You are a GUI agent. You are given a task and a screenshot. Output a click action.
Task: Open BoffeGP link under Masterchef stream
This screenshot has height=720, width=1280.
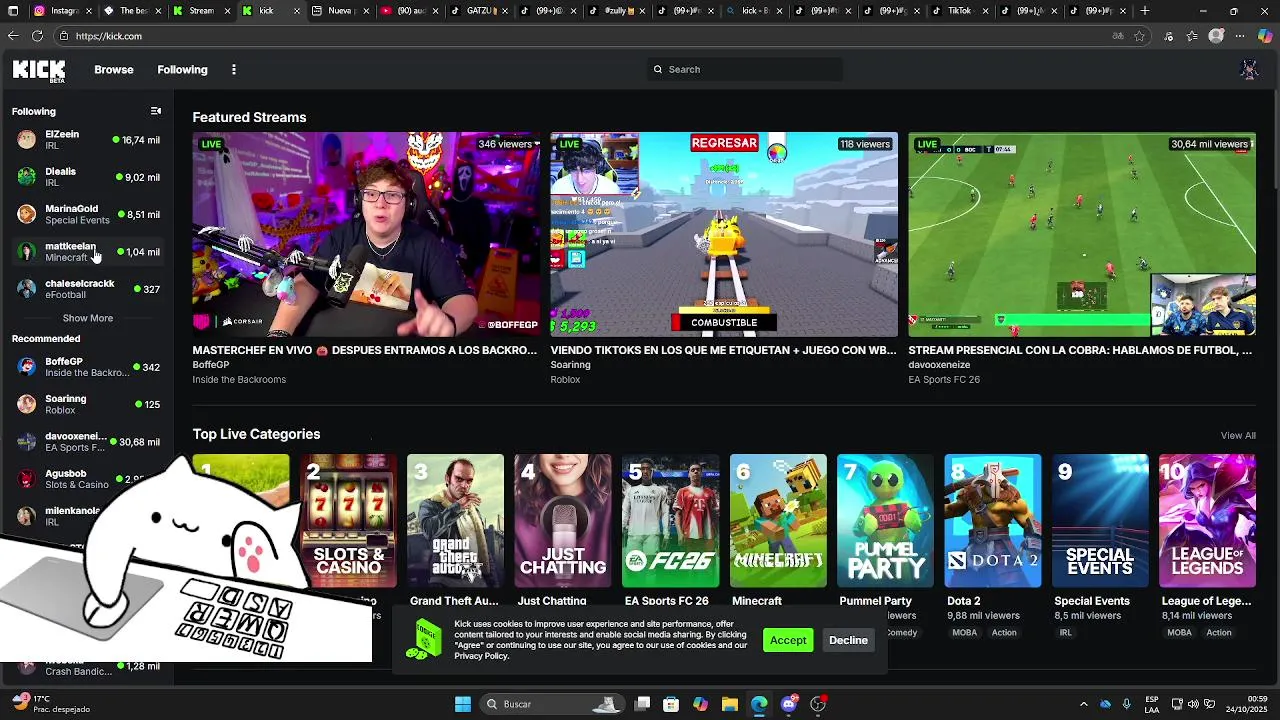[211, 365]
